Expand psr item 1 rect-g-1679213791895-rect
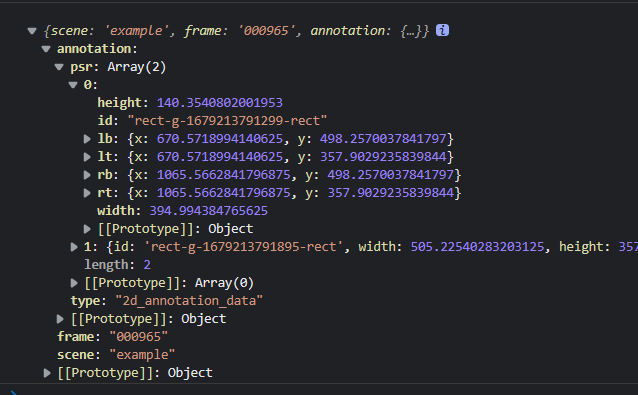The height and width of the screenshot is (395, 638). [x=74, y=247]
